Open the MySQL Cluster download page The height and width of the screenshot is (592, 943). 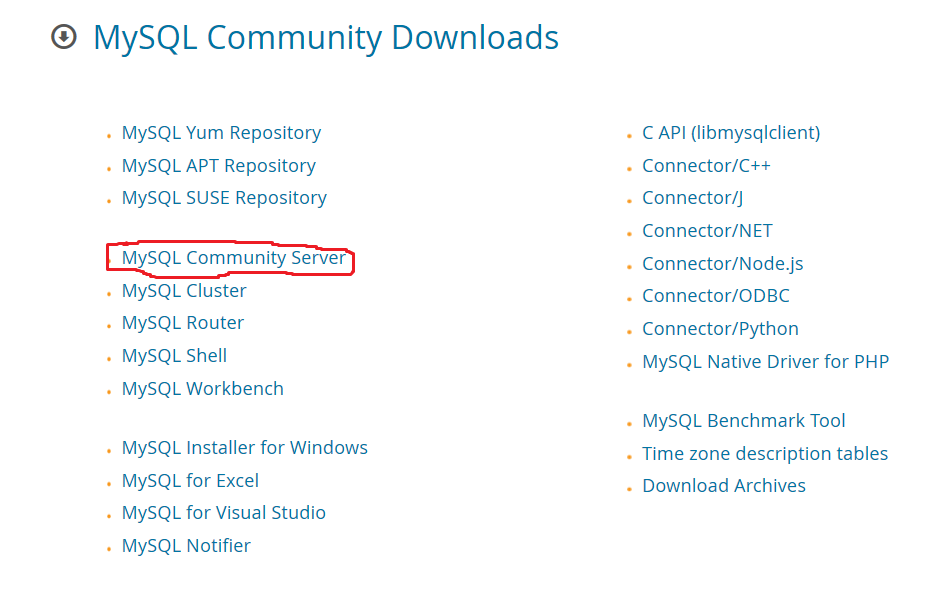click(184, 291)
